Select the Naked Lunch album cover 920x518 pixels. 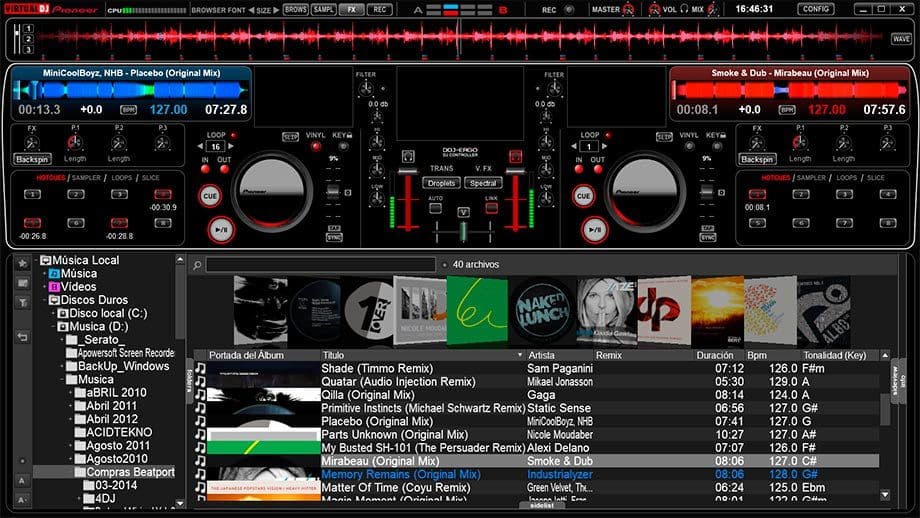pos(543,312)
